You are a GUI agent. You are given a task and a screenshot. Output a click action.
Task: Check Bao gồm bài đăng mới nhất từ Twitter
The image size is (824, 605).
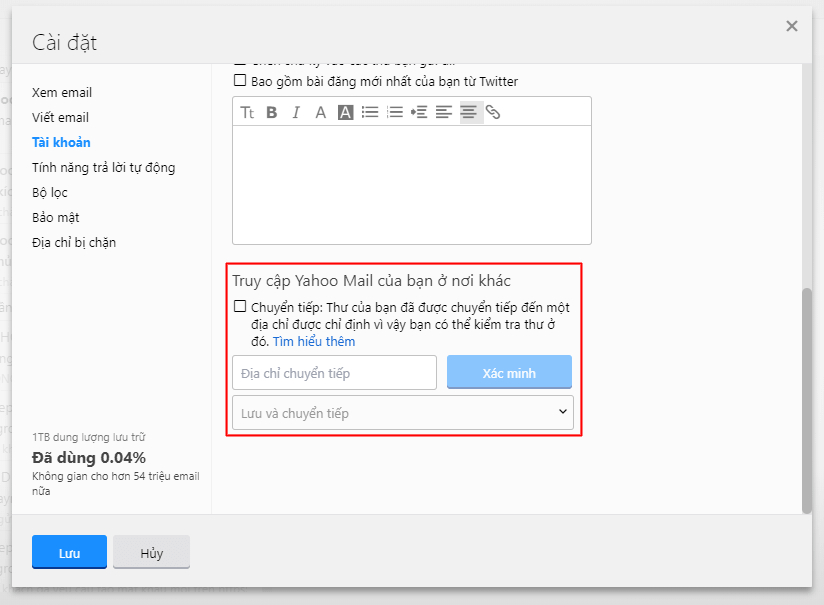point(239,81)
